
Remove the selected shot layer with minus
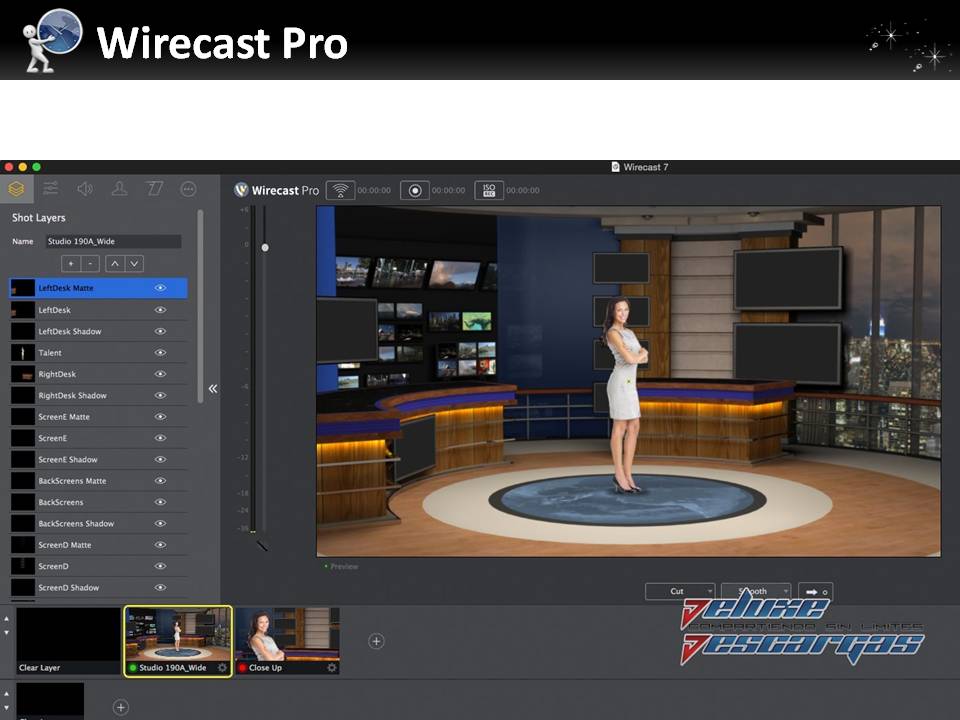(90, 263)
